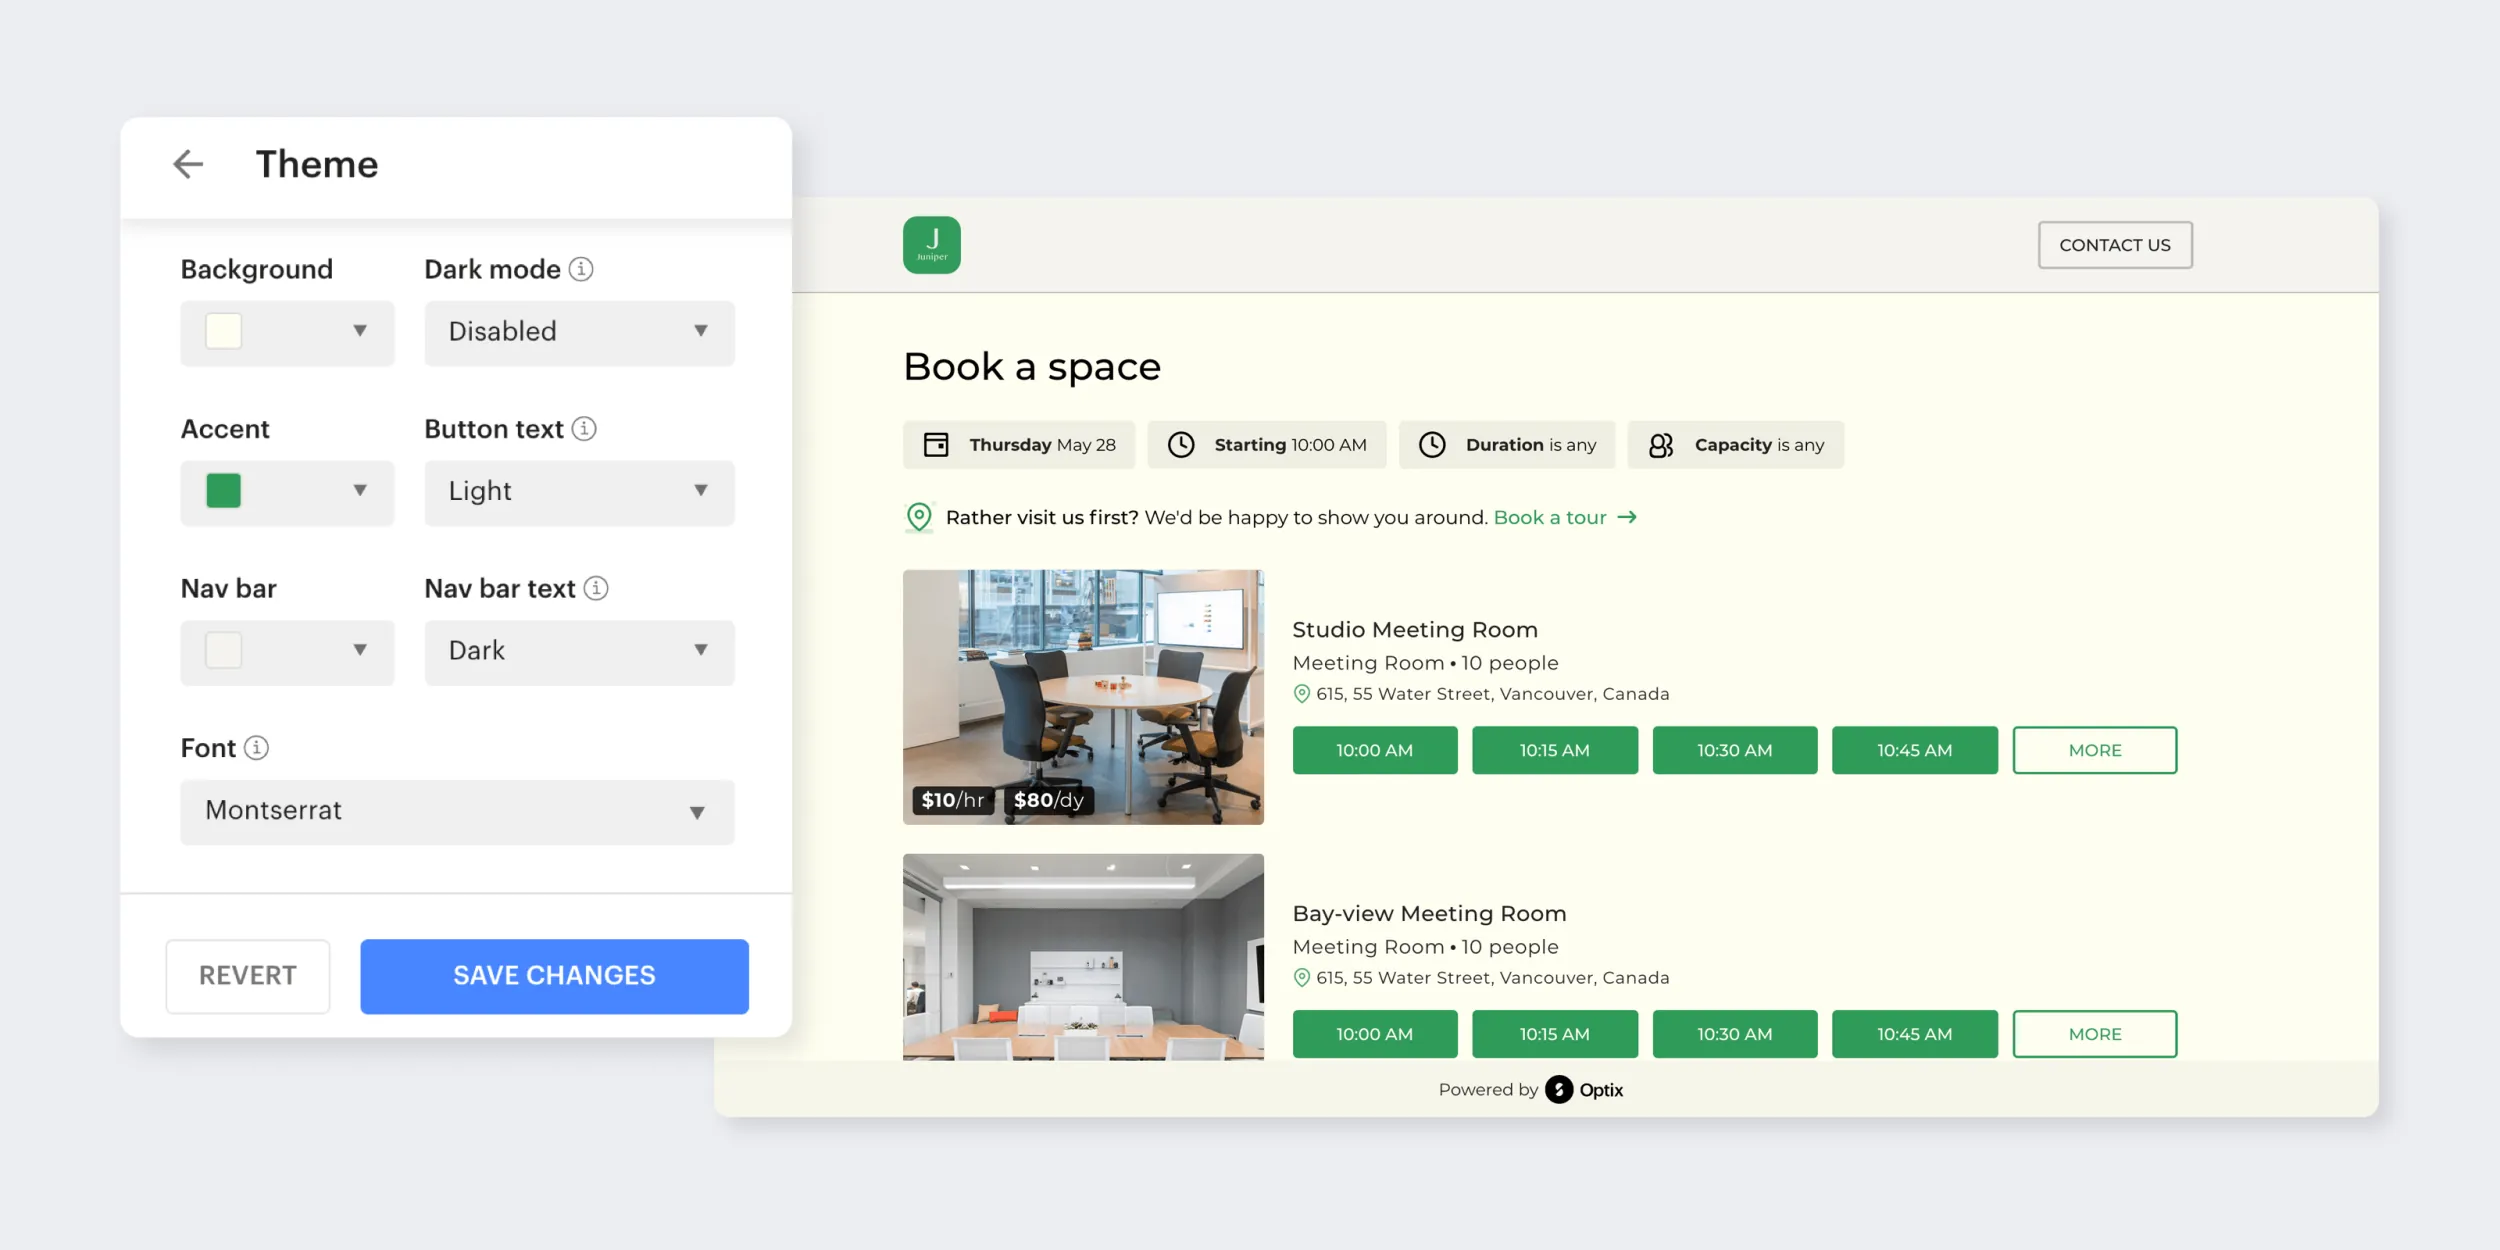Select 10:30 AM slot for Bay-view Room
The width and height of the screenshot is (2500, 1250).
(1735, 1033)
